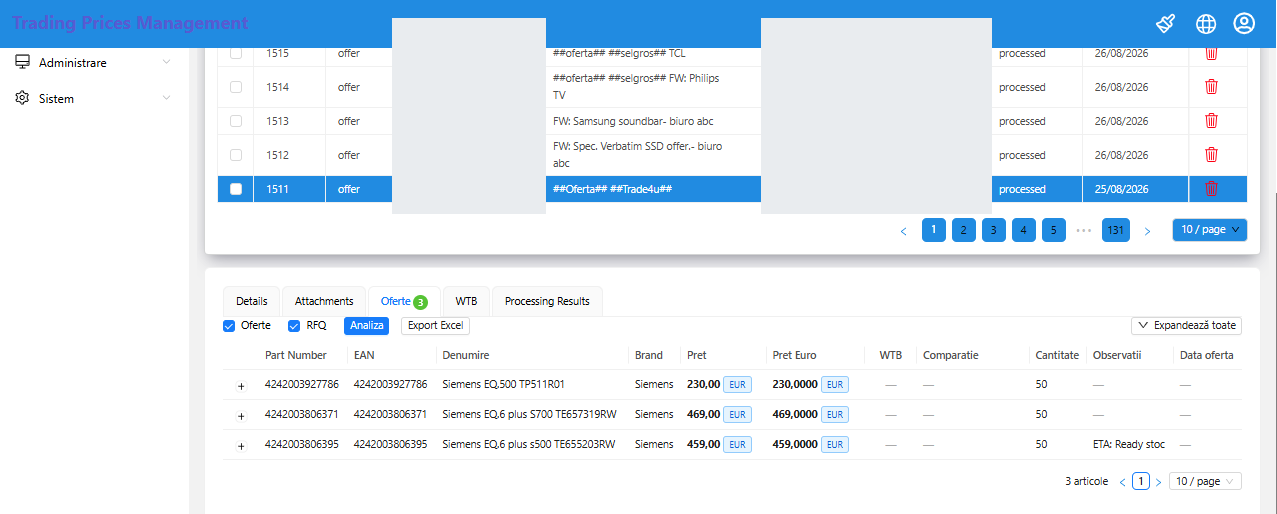
Task: Uncheck the Oferte filter checkbox
Action: (229, 326)
